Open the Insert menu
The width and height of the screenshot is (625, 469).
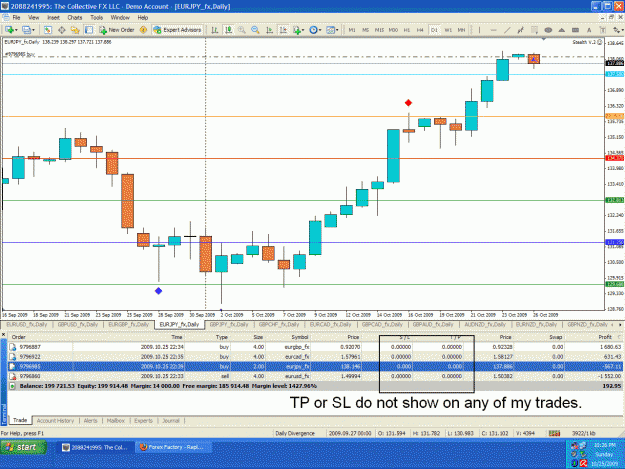pyautogui.click(x=53, y=18)
